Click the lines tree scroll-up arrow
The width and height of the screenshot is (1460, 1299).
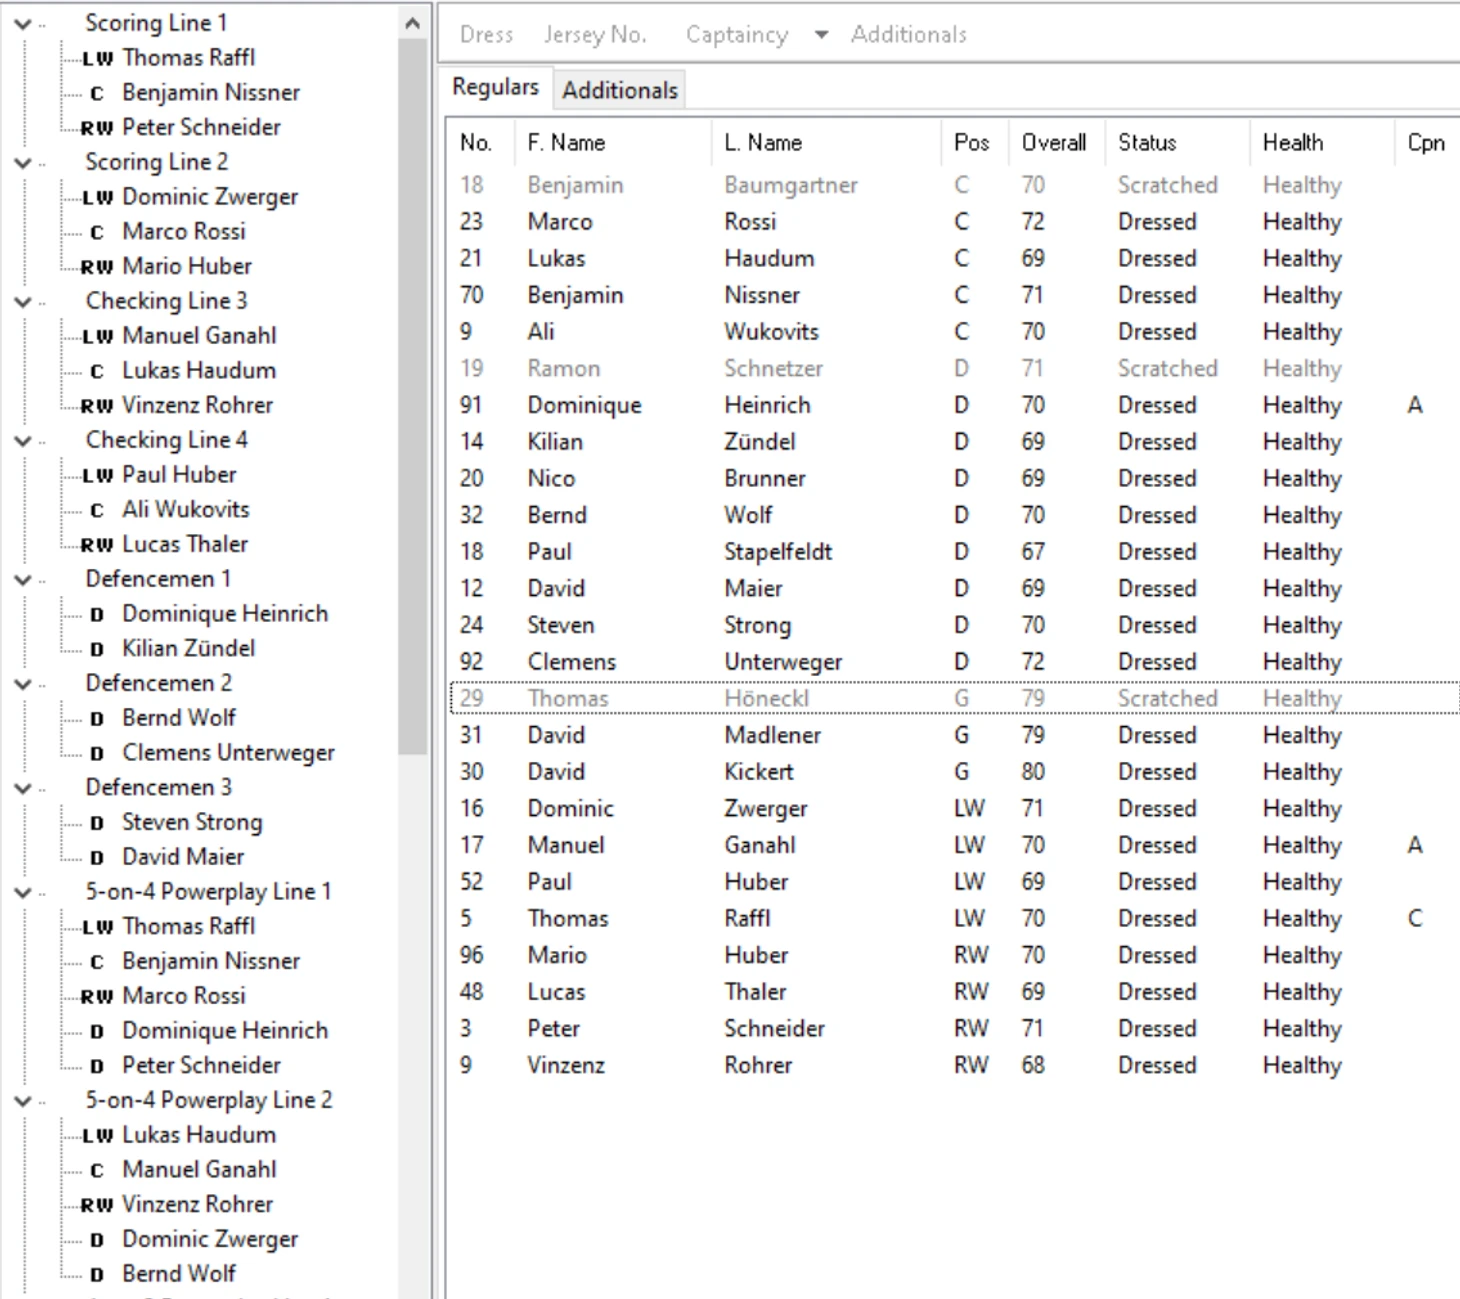(412, 23)
